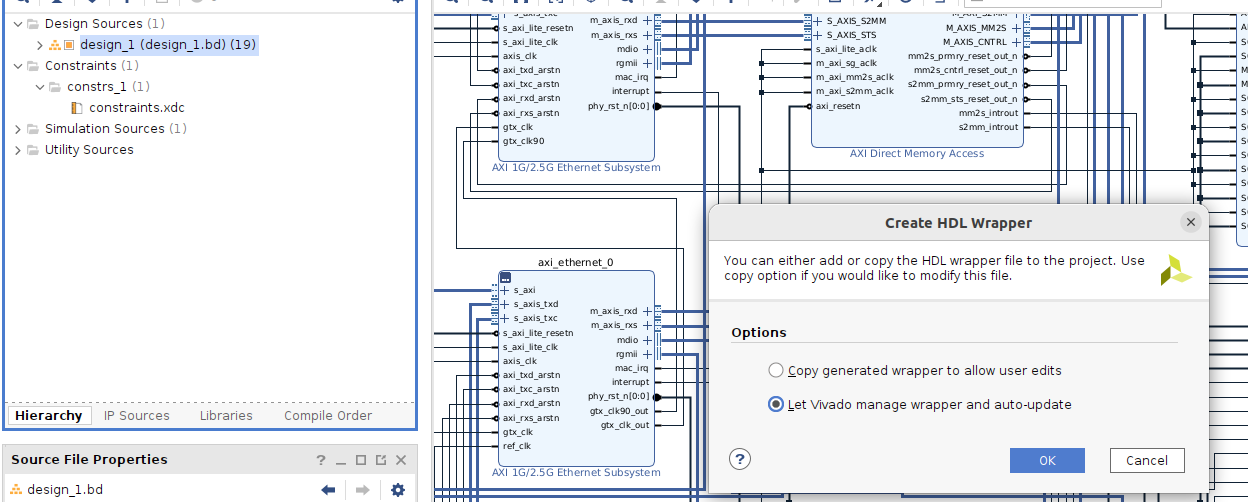This screenshot has height=502, width=1248.
Task: Expand s_axis_txc port on axi_ethernet_0
Action: [x=505, y=318]
